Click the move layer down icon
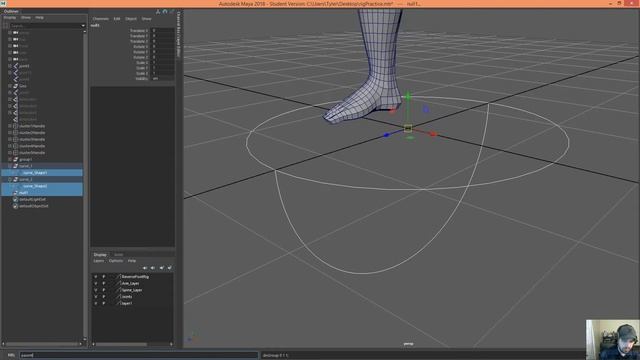This screenshot has width=640, height=360. pyautogui.click(x=153, y=268)
